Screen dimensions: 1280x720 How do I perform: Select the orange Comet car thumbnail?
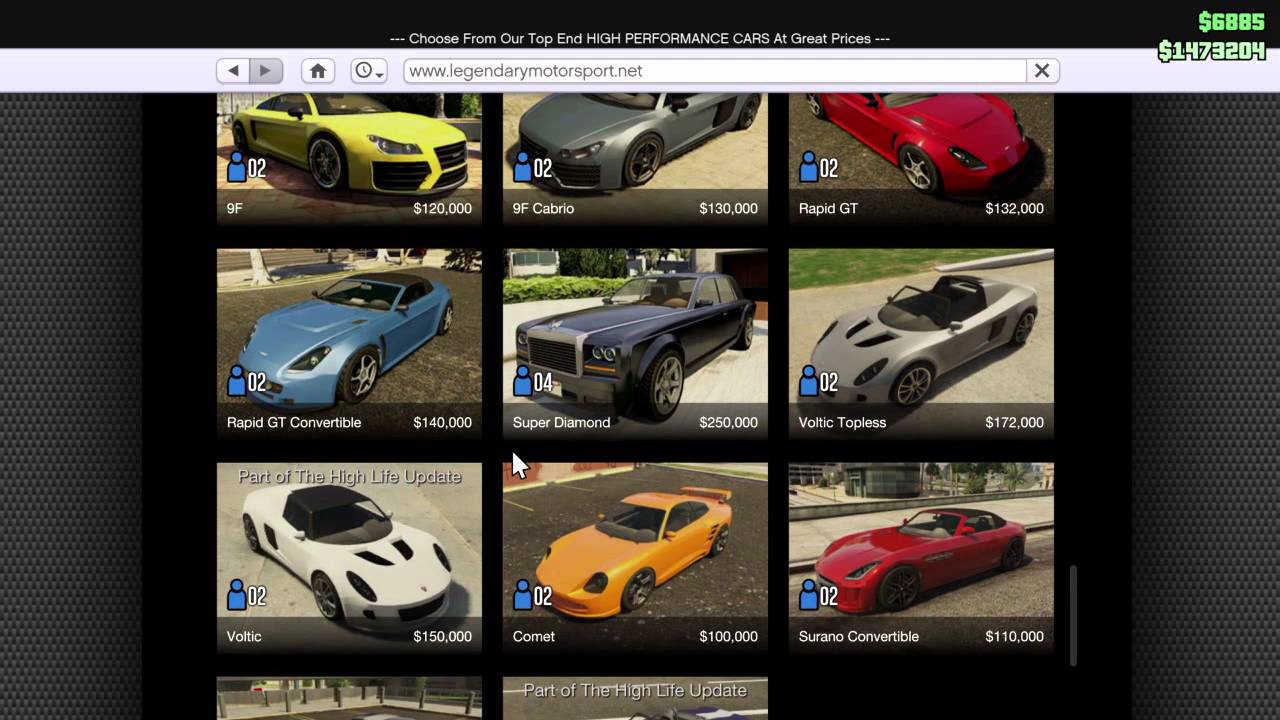pyautogui.click(x=635, y=557)
